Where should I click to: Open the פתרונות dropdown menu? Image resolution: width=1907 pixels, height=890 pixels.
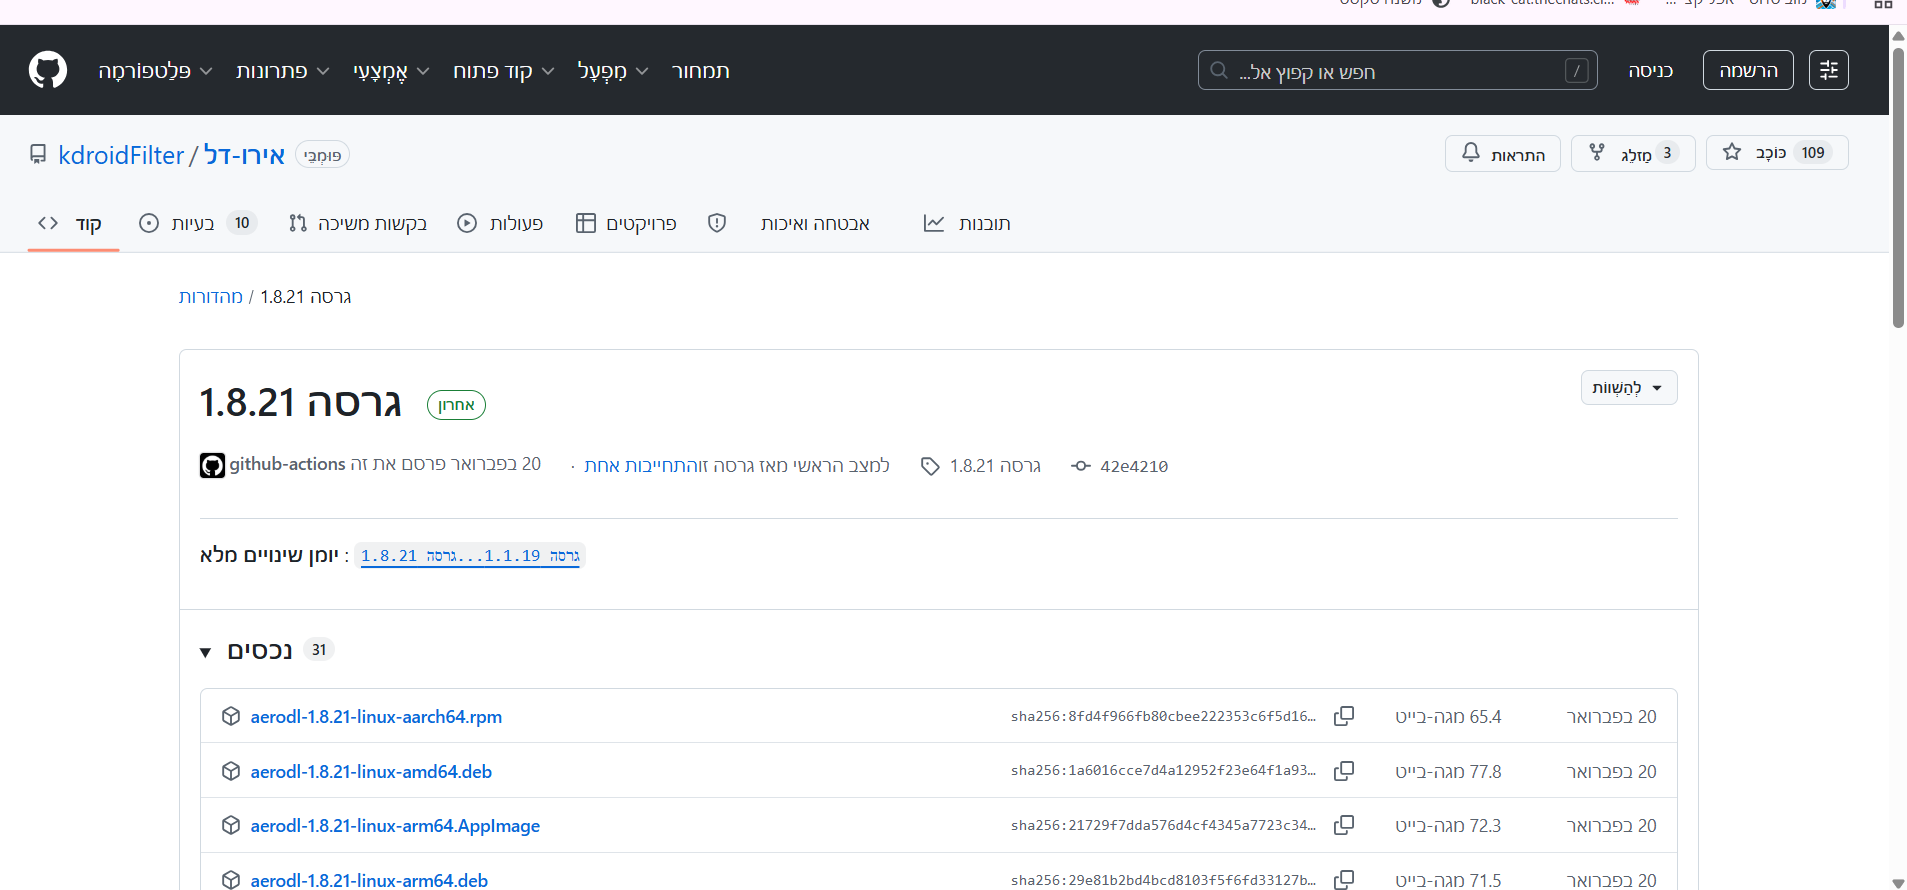(282, 71)
